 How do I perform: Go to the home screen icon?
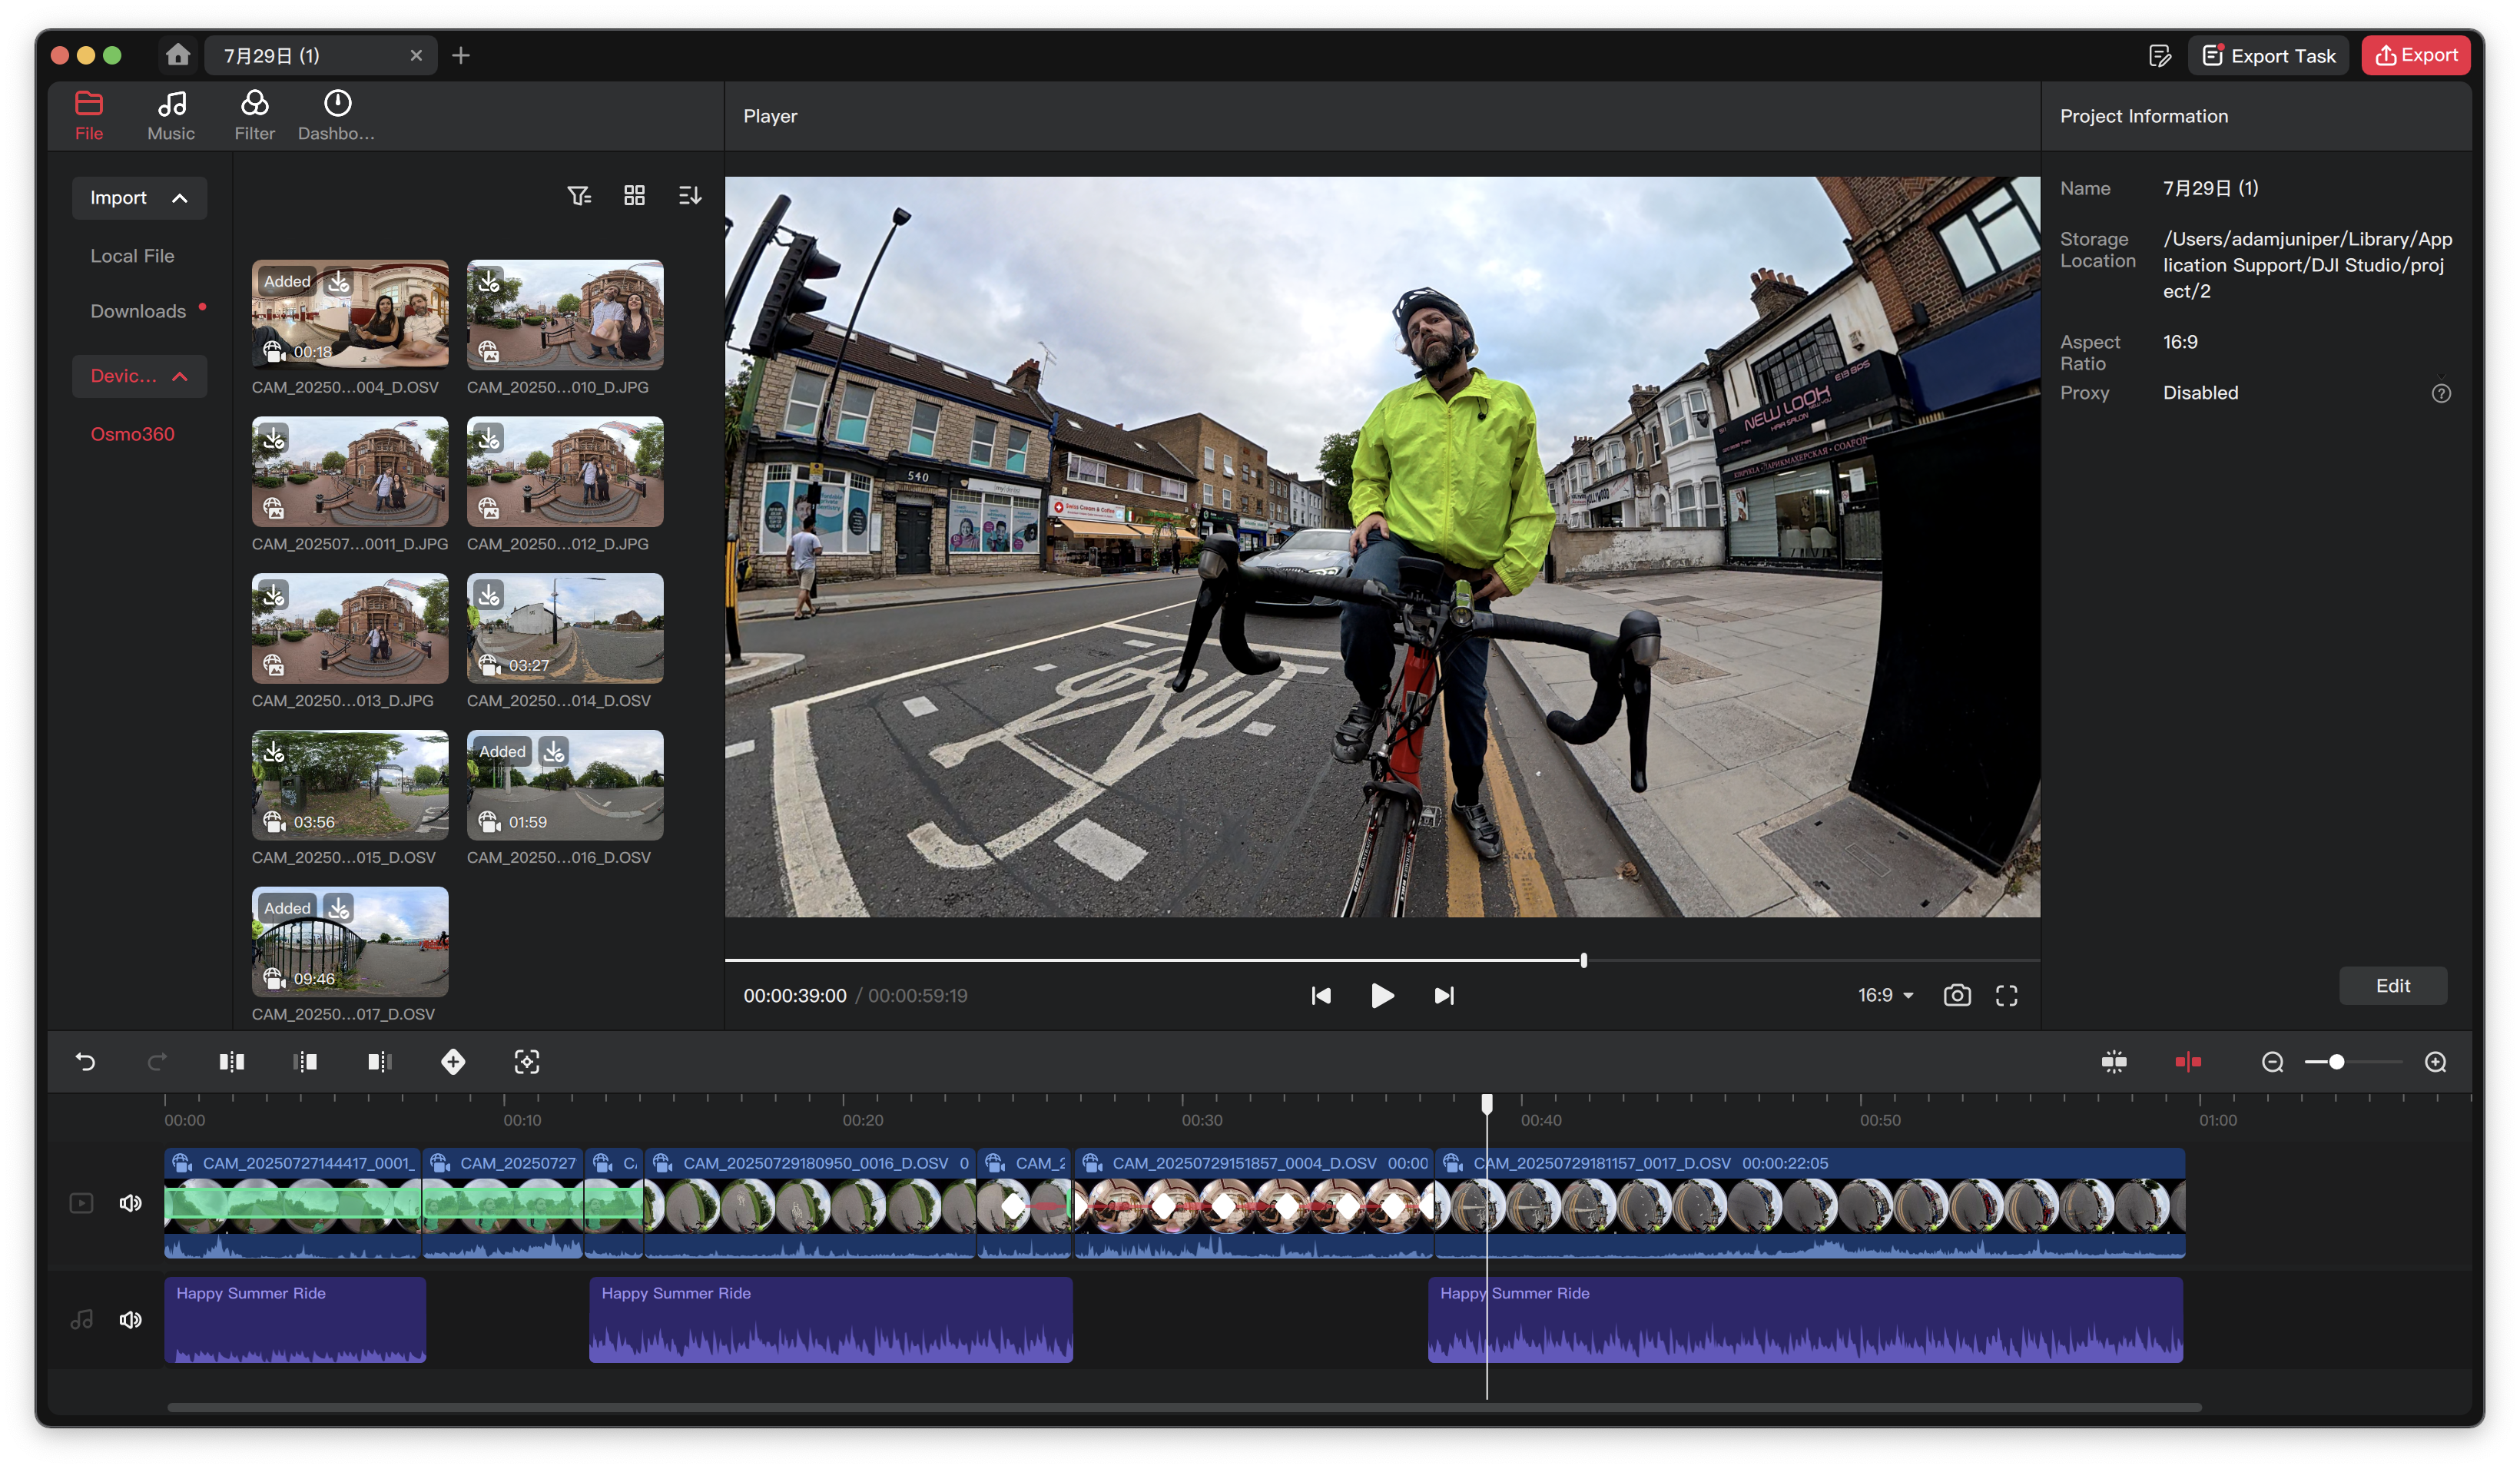coord(178,55)
